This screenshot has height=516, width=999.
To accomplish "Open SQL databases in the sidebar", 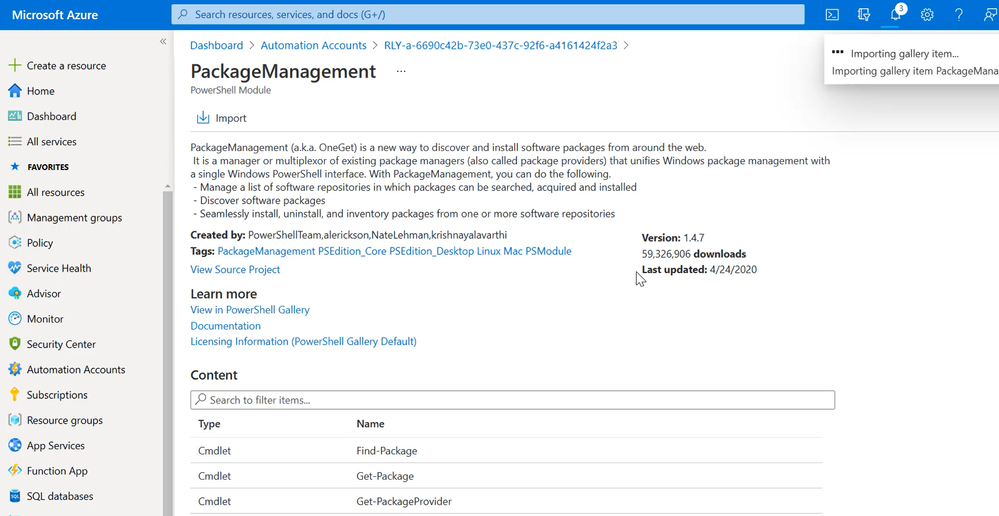I will (60, 496).
